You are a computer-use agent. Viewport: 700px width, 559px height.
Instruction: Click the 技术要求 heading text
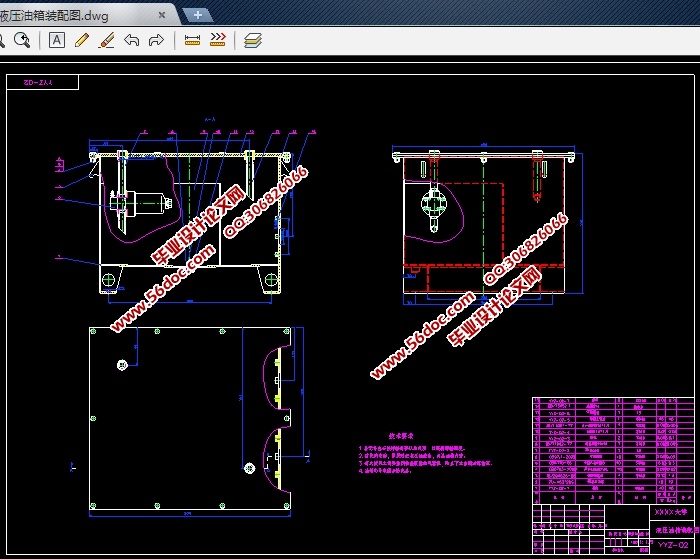click(x=401, y=436)
